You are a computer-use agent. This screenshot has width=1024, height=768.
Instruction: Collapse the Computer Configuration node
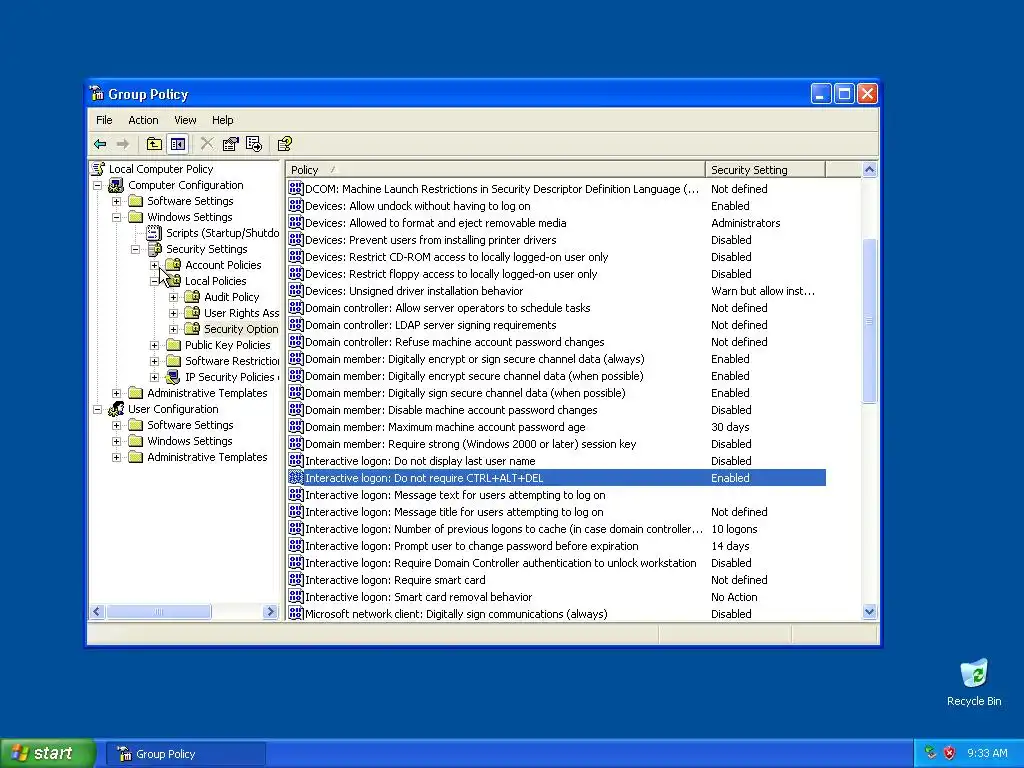point(97,185)
